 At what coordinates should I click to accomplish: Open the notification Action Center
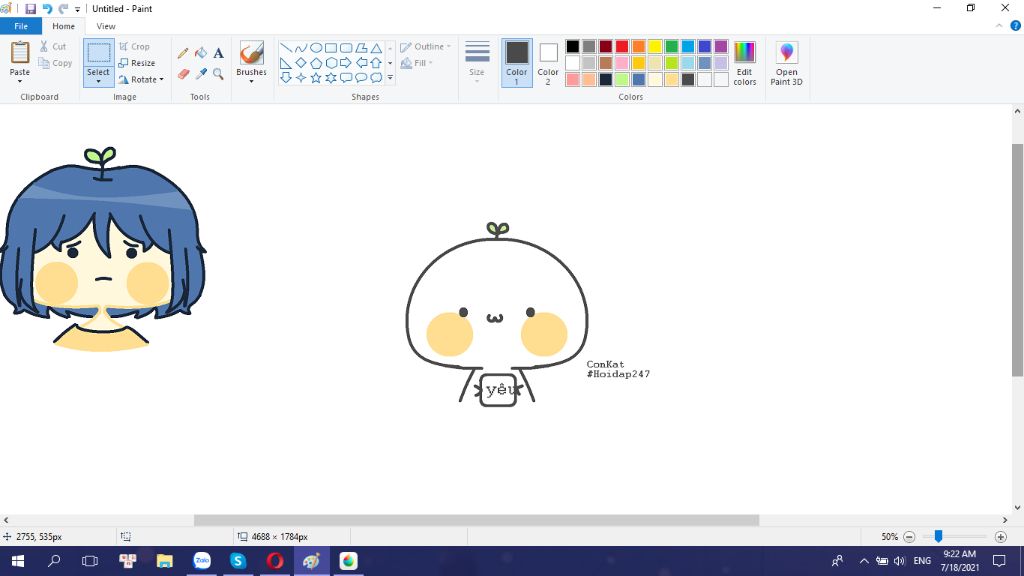999,561
